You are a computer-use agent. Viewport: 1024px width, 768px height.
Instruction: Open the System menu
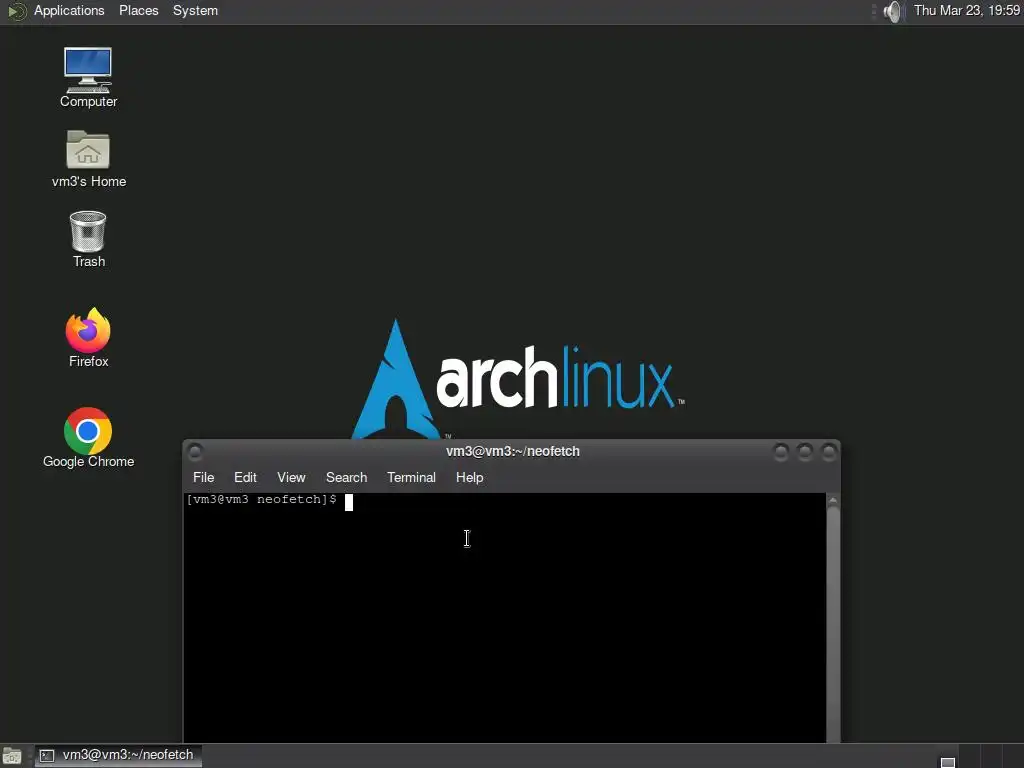pos(195,11)
